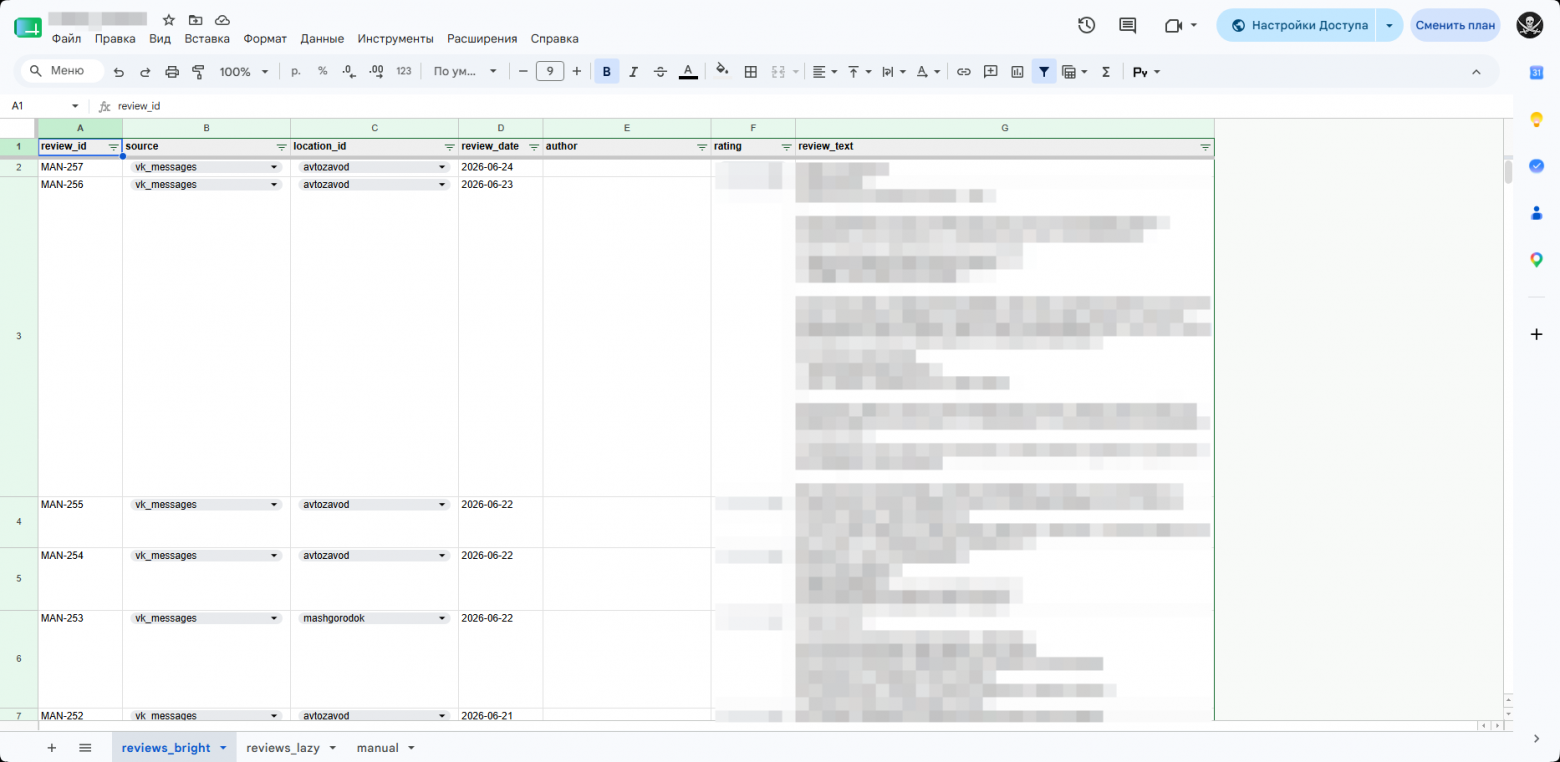Decrease decimal places

349,71
